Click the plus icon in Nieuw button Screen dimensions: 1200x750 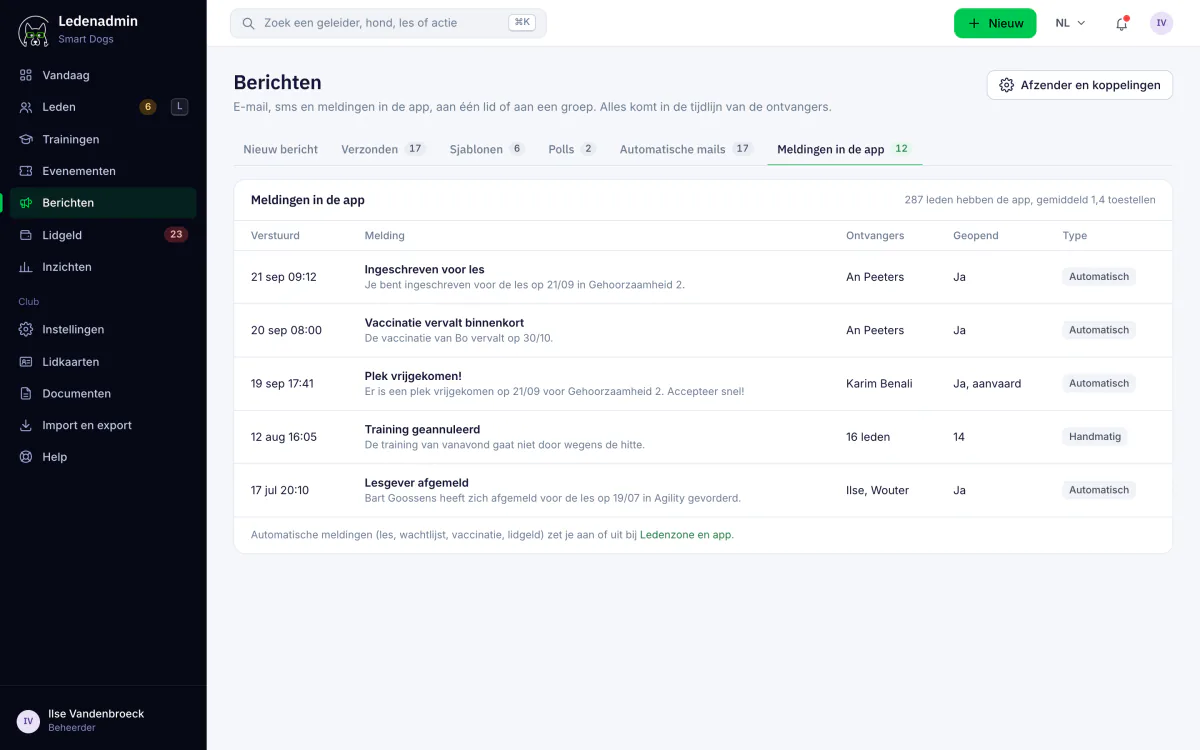point(975,23)
